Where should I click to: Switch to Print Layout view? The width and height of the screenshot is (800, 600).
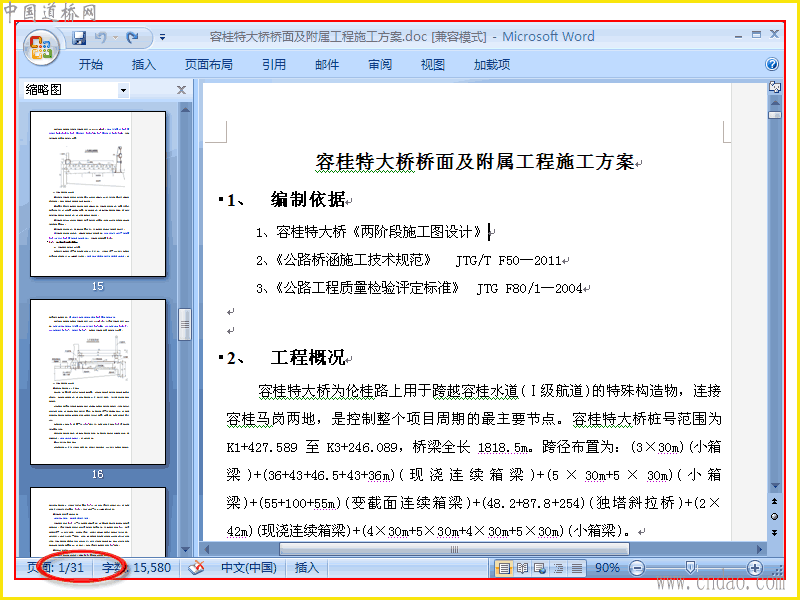tap(504, 568)
